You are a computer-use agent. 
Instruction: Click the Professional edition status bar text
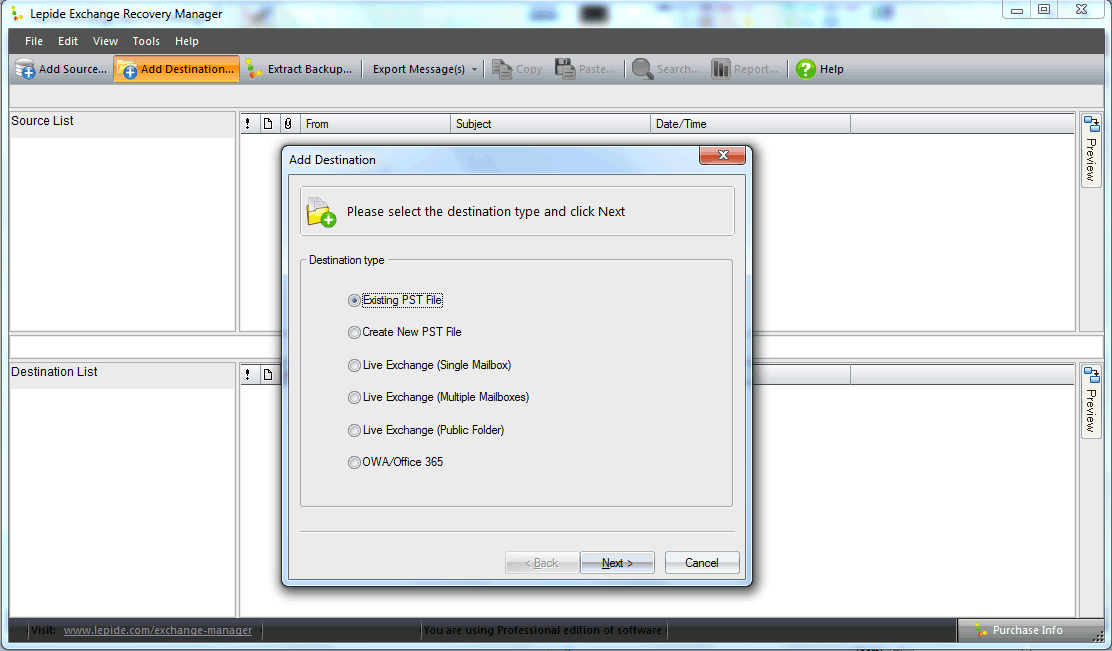(543, 630)
